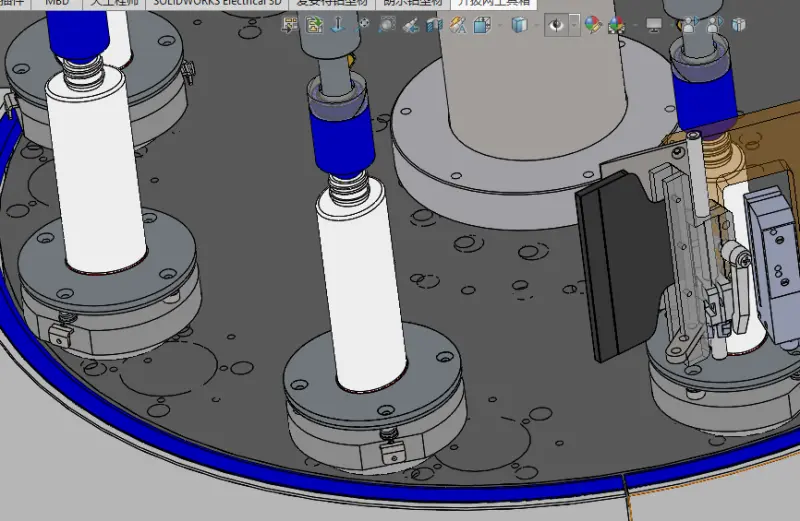Expand the View Orientation dropdown arrow
Image resolution: width=800 pixels, height=521 pixels.
click(x=499, y=24)
